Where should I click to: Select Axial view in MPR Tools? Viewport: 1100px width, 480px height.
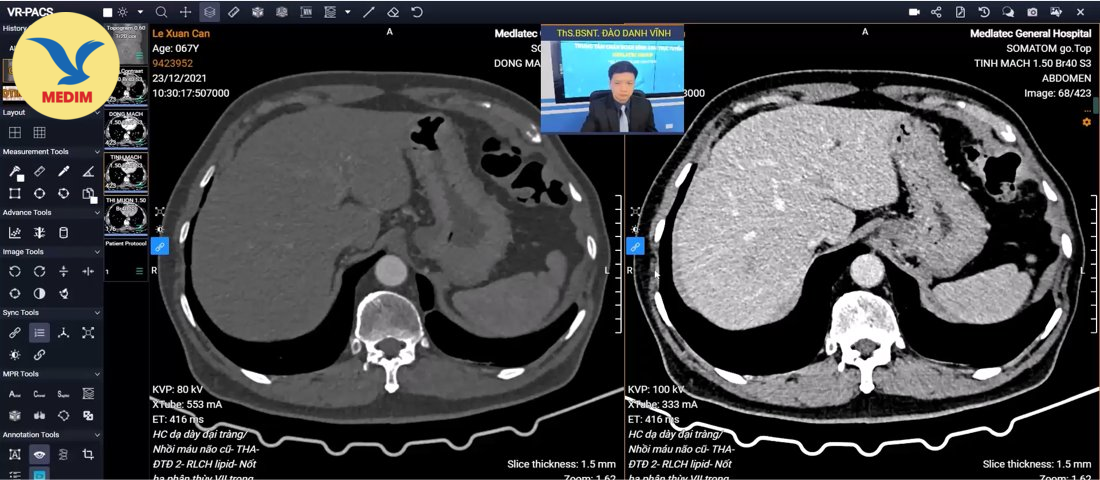(x=15, y=393)
